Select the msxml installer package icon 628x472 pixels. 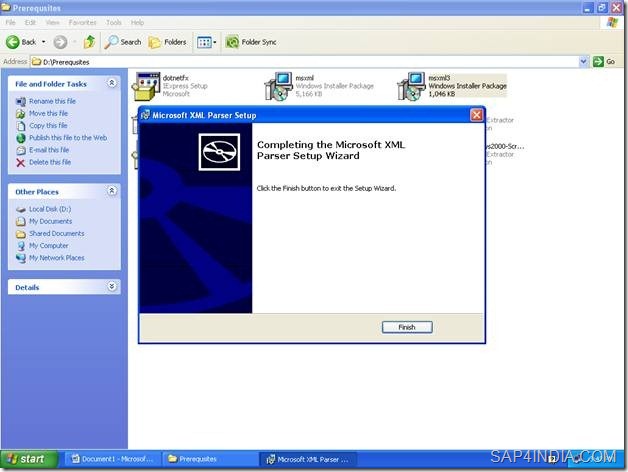click(279, 86)
